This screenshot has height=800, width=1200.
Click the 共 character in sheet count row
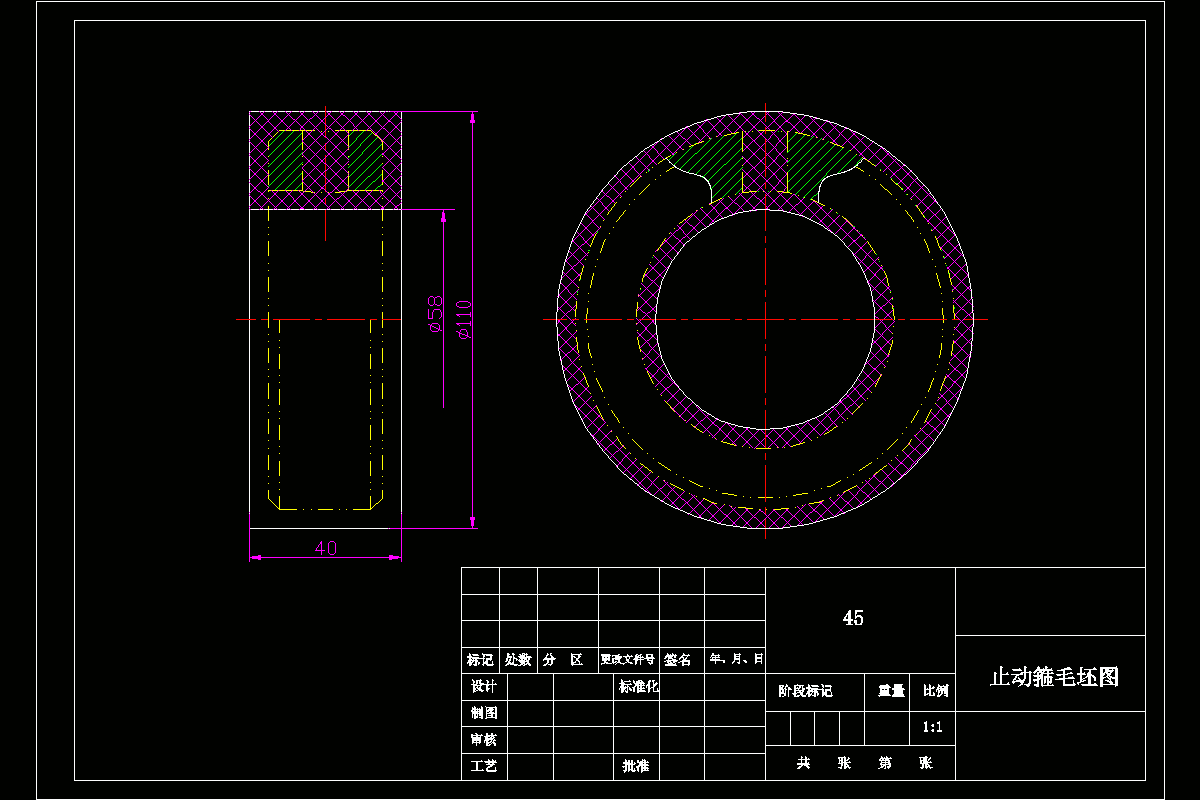(803, 763)
